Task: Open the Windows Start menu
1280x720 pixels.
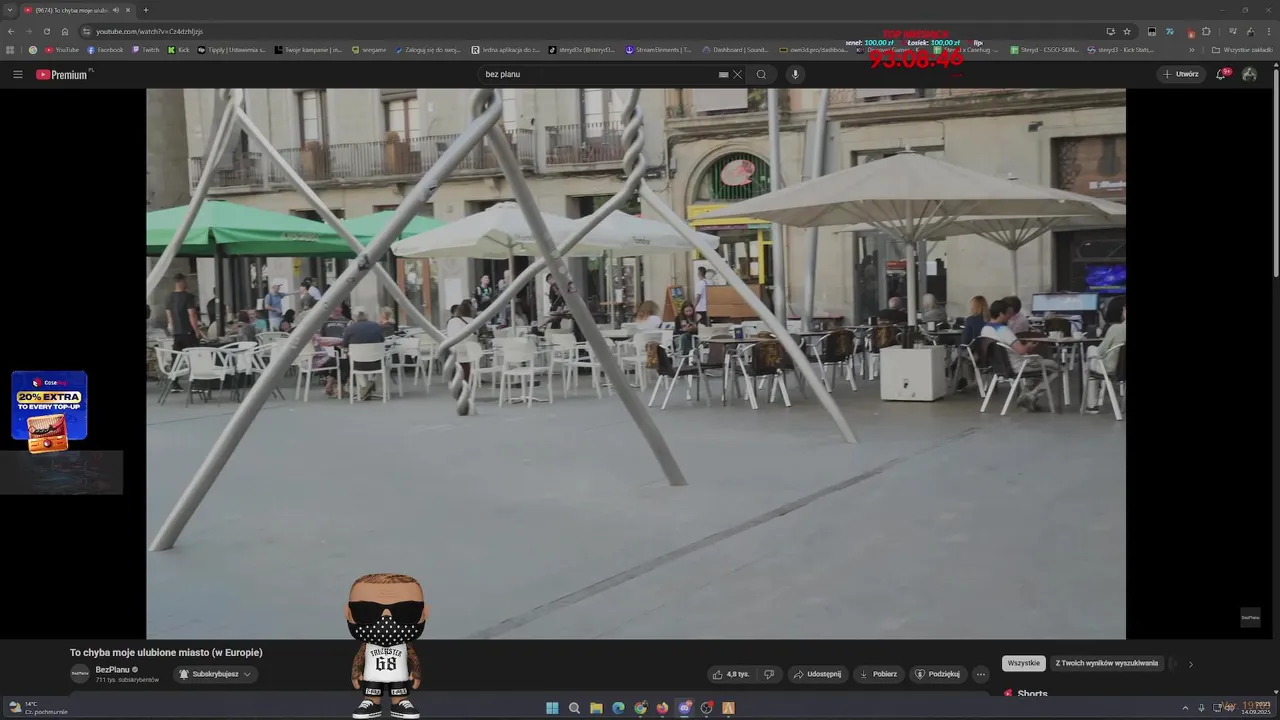Action: tap(552, 708)
